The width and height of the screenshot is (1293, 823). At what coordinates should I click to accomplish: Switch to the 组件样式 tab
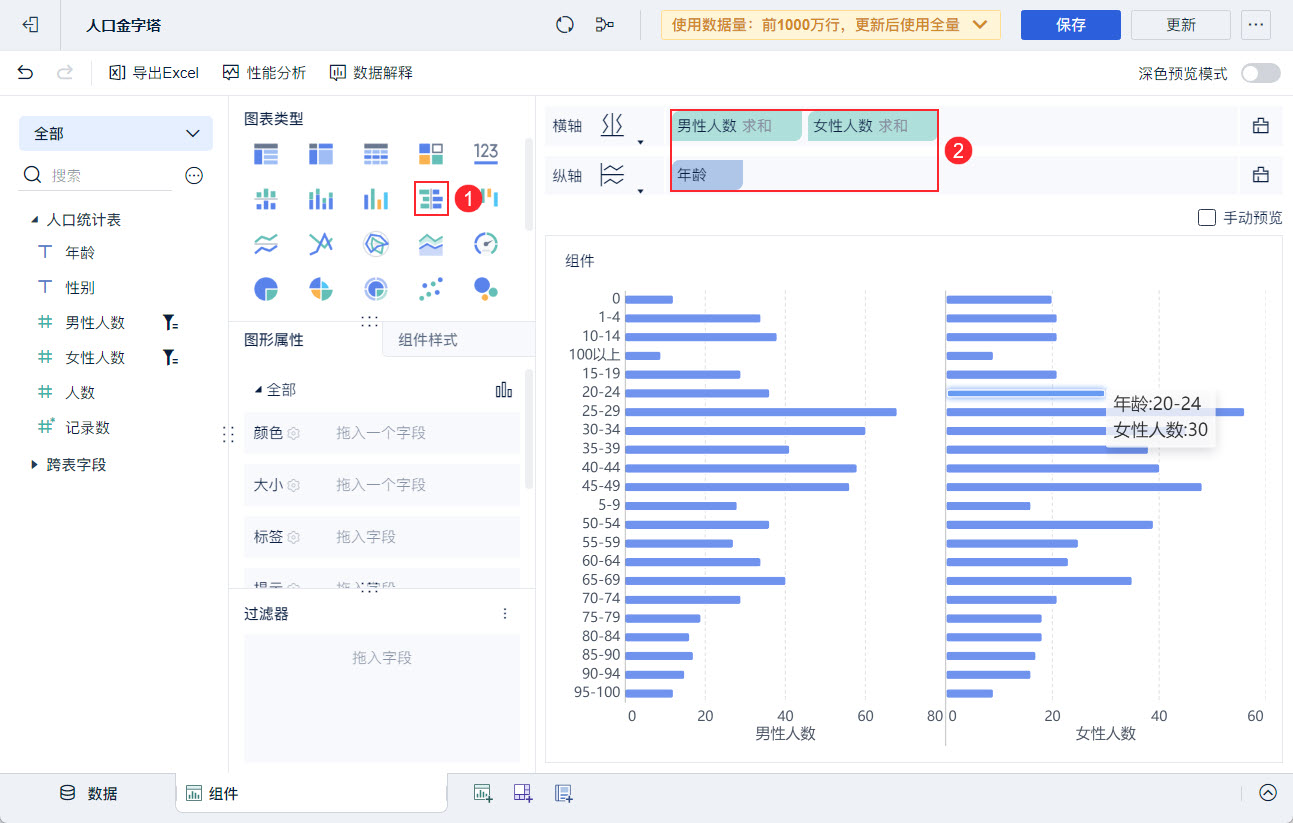click(x=428, y=340)
